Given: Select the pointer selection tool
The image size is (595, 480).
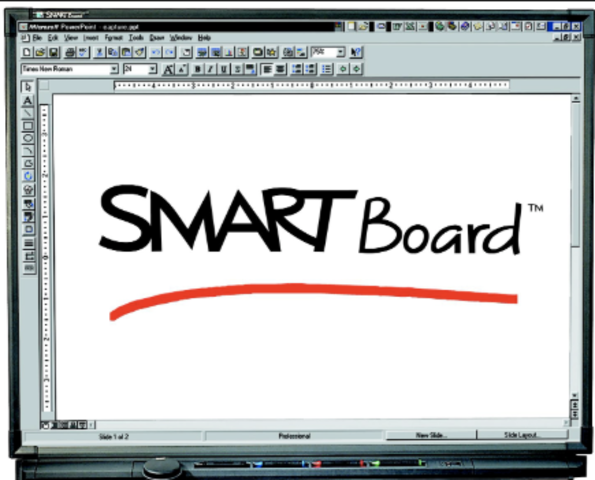Looking at the screenshot, I should pos(28,87).
